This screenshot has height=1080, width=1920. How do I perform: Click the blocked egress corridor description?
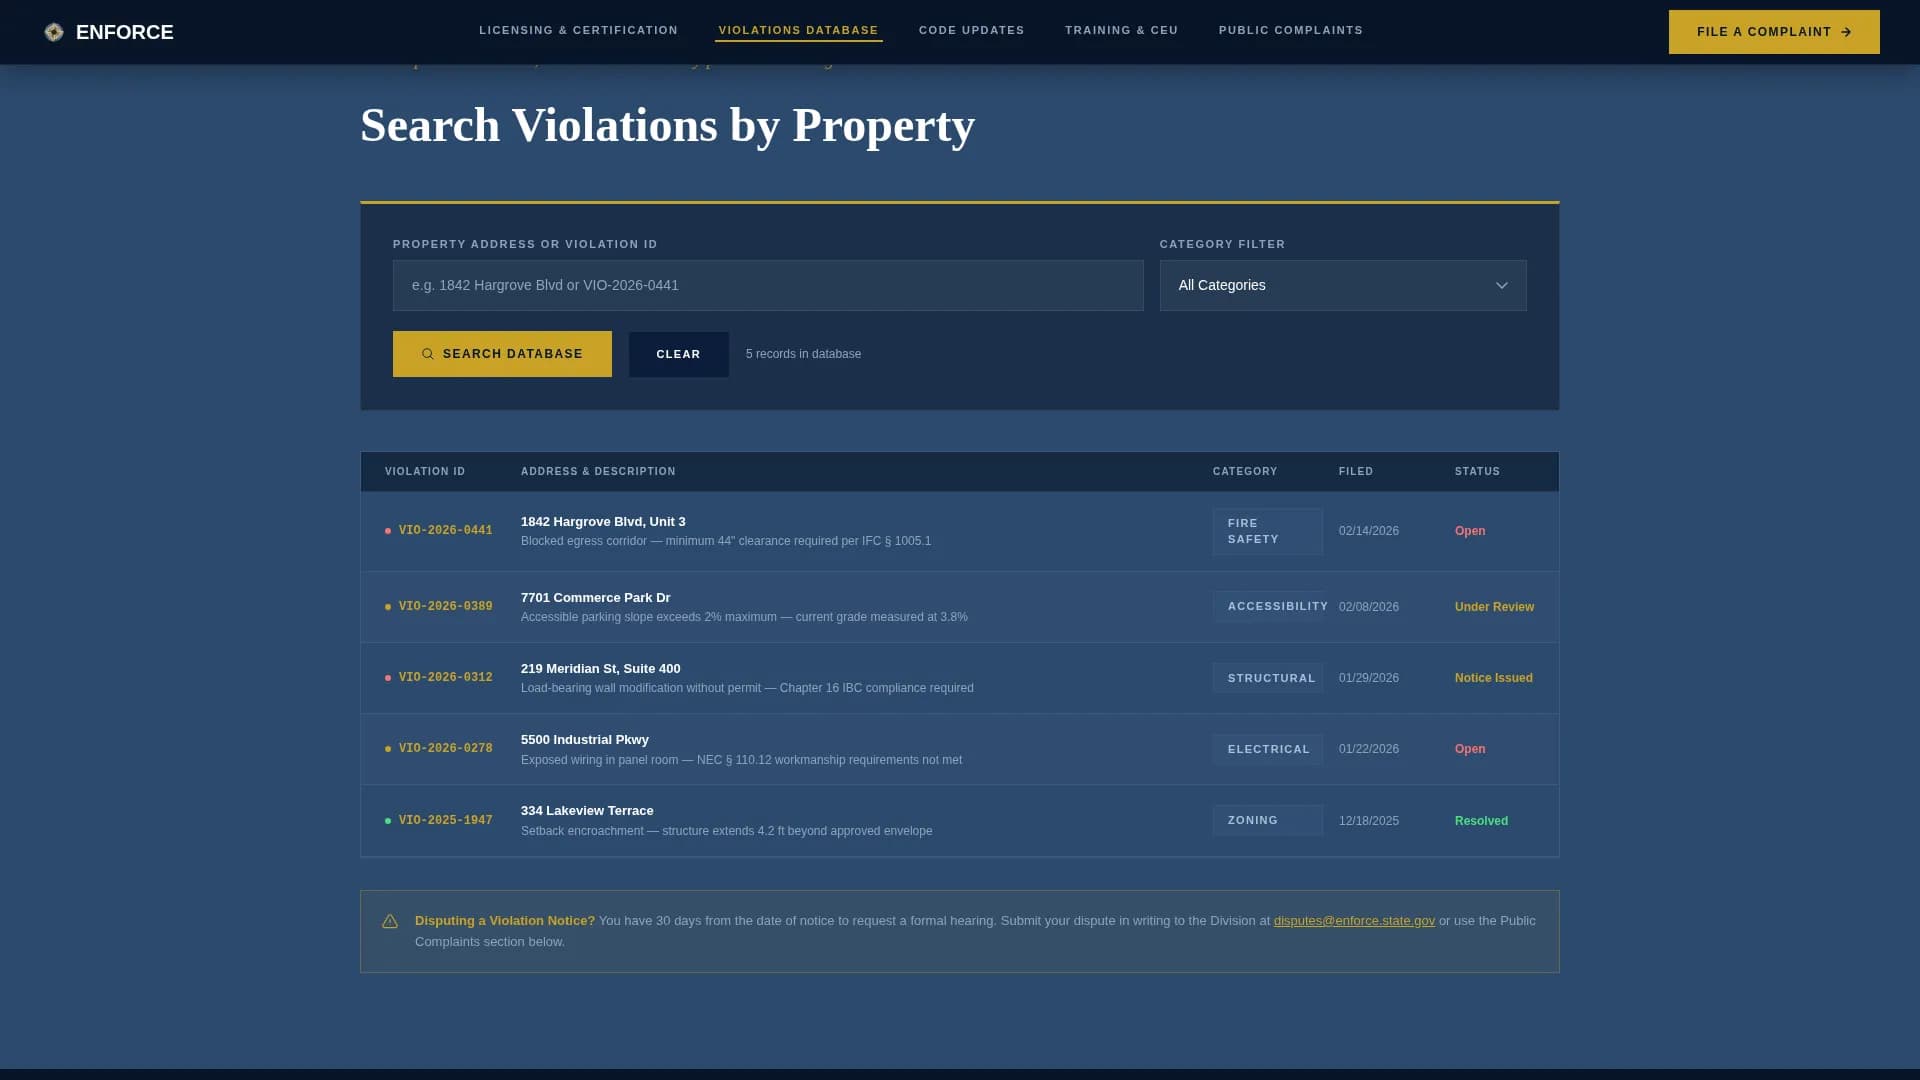point(726,541)
